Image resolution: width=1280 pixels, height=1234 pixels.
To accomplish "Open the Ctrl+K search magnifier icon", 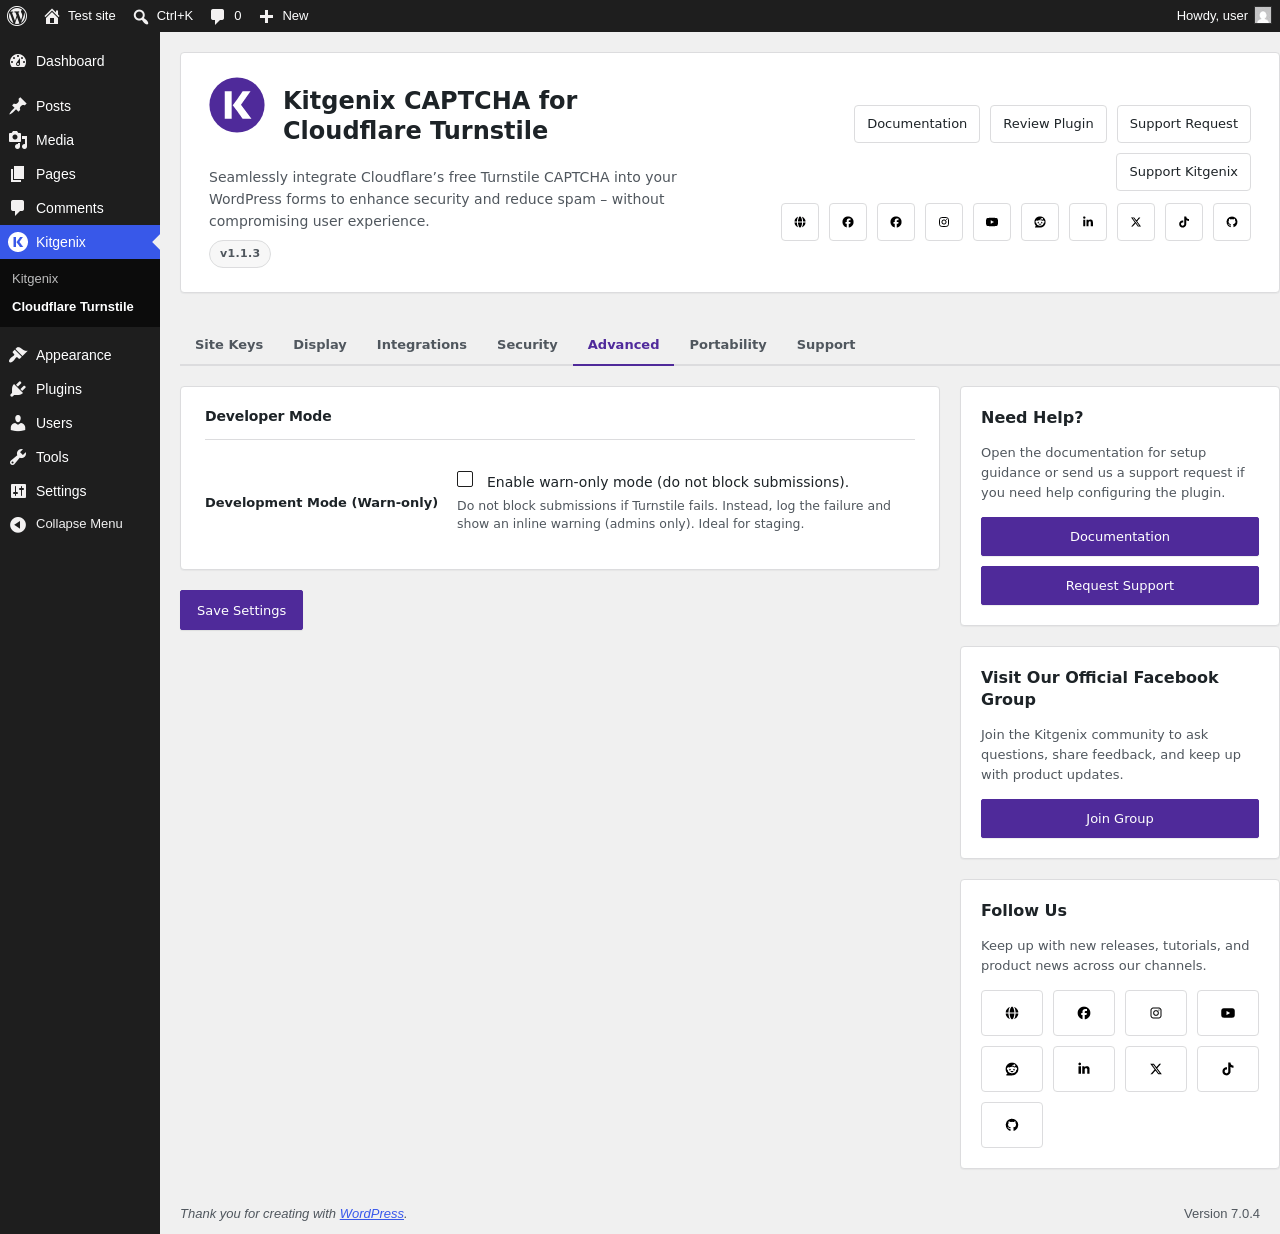I will coord(141,16).
